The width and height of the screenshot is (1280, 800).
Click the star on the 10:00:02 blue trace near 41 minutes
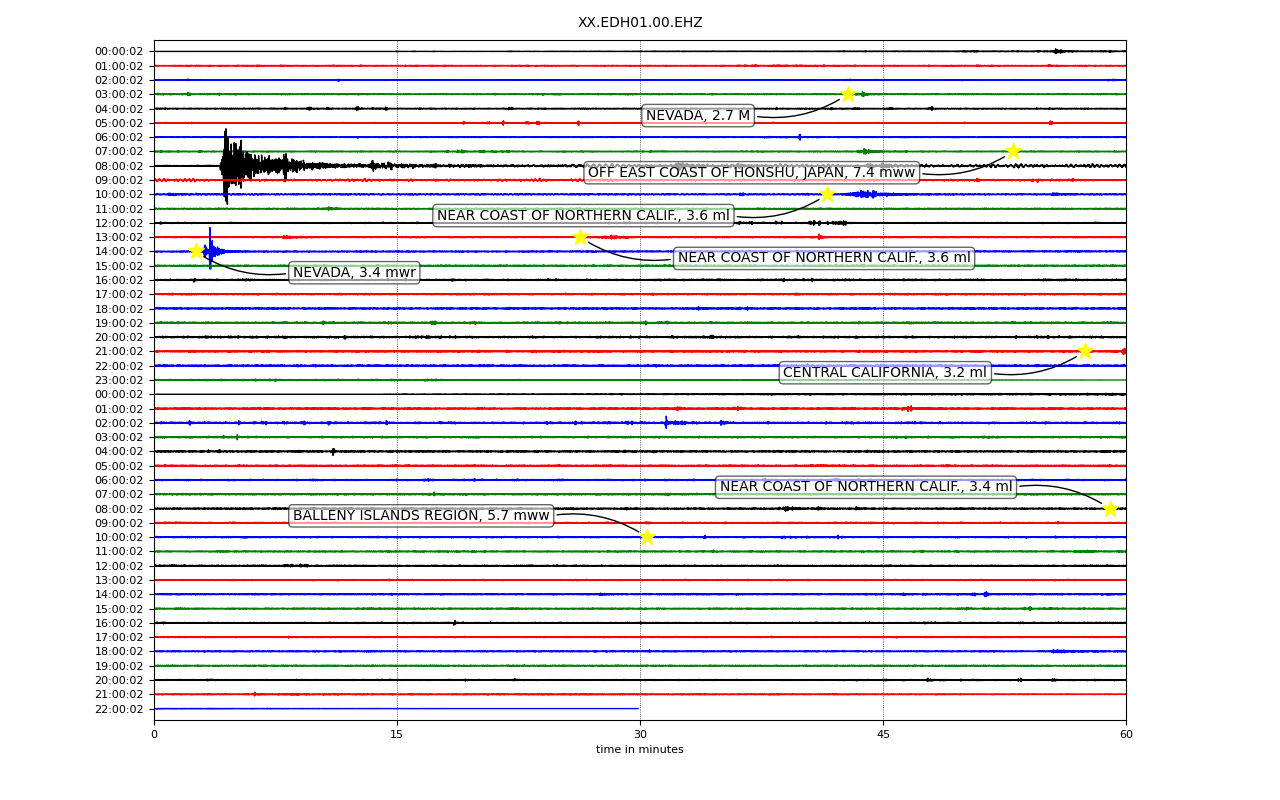[827, 194]
